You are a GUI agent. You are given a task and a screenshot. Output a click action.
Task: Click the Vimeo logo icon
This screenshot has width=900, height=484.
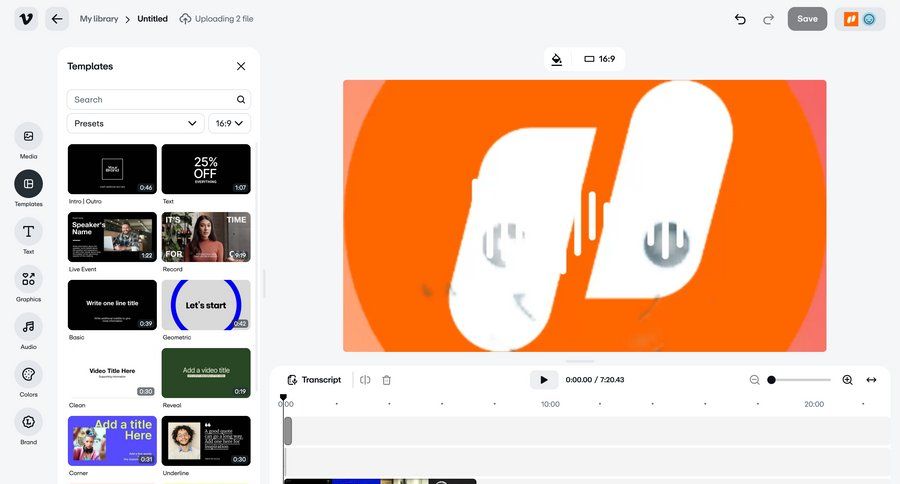(26, 19)
